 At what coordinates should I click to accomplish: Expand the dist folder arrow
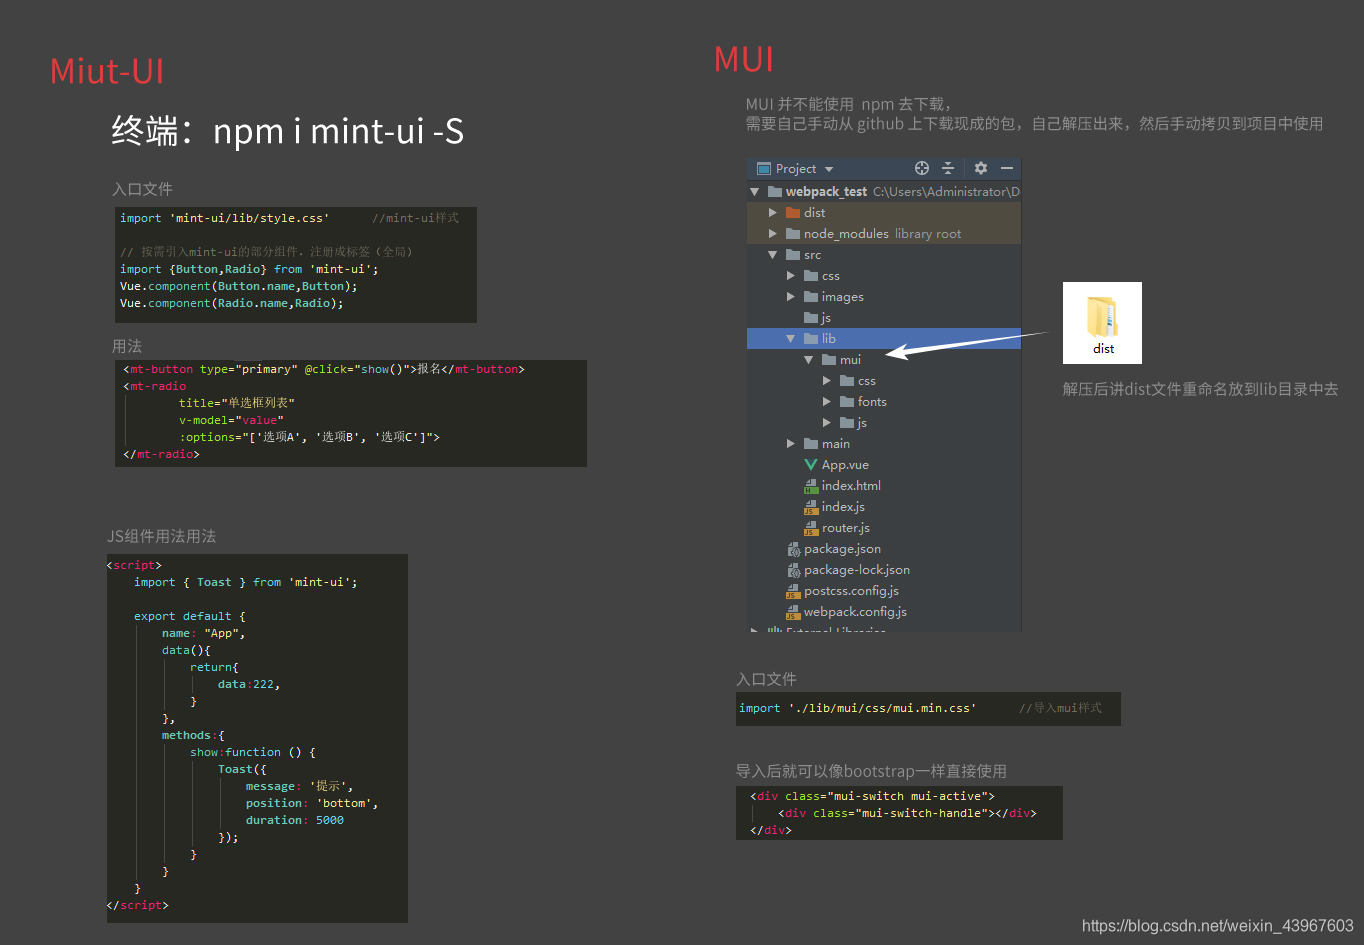[773, 212]
